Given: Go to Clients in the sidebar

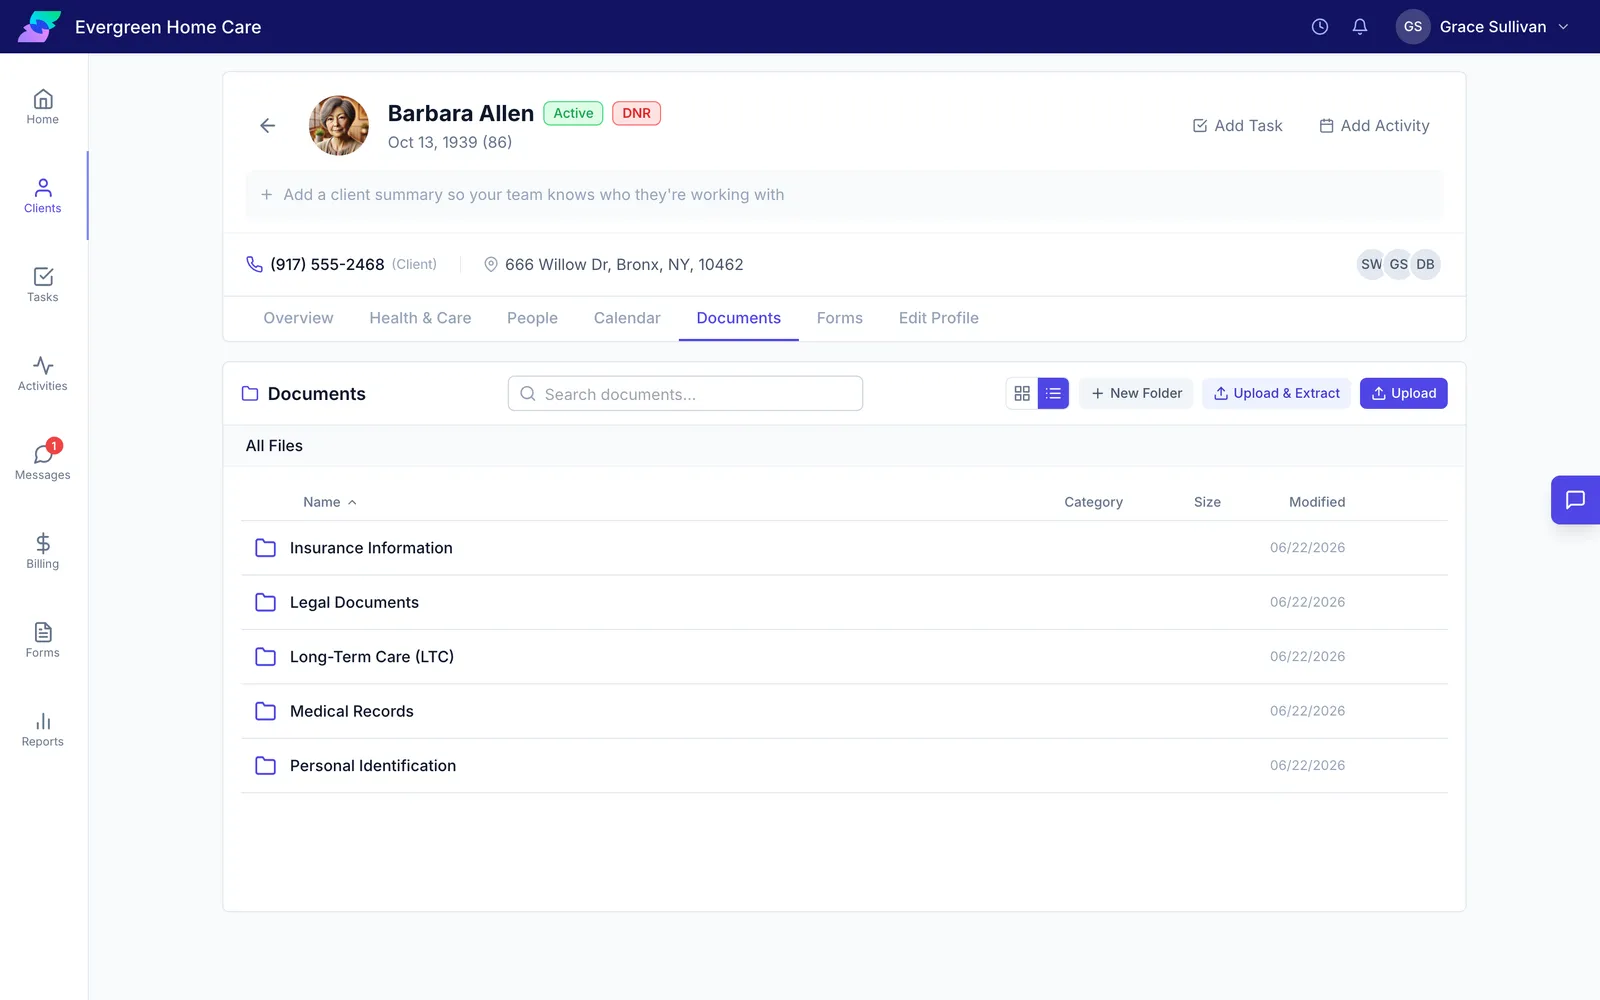Looking at the screenshot, I should pyautogui.click(x=42, y=196).
